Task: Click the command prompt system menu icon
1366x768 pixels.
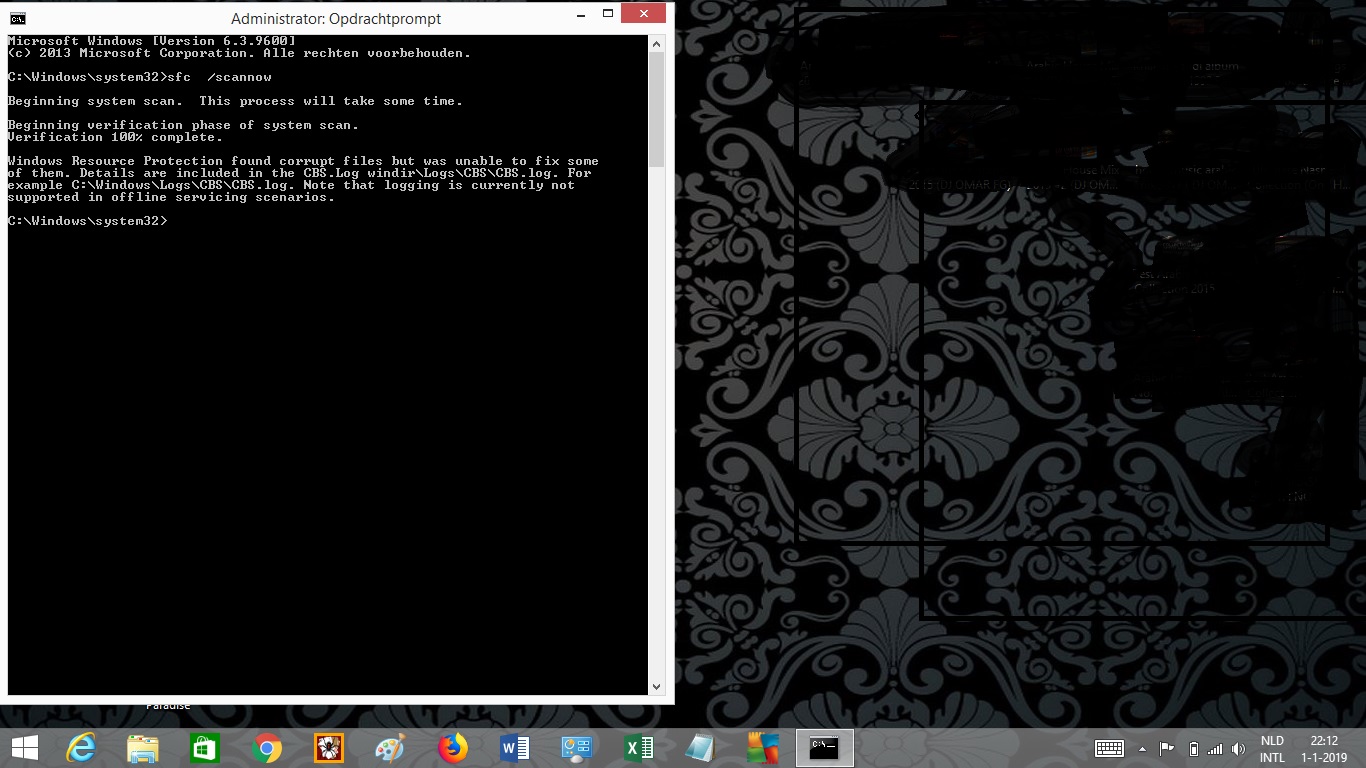Action: 17,18
